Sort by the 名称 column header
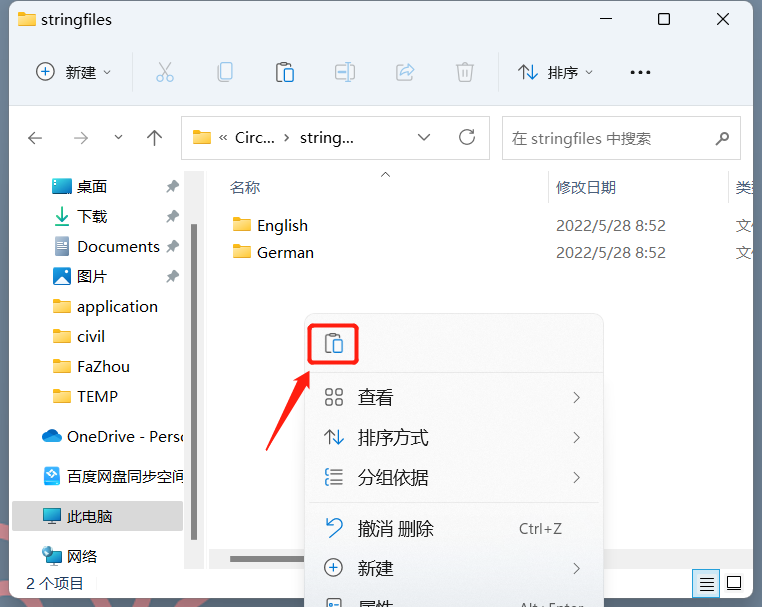Screen dimensions: 762x607 (x=245, y=188)
